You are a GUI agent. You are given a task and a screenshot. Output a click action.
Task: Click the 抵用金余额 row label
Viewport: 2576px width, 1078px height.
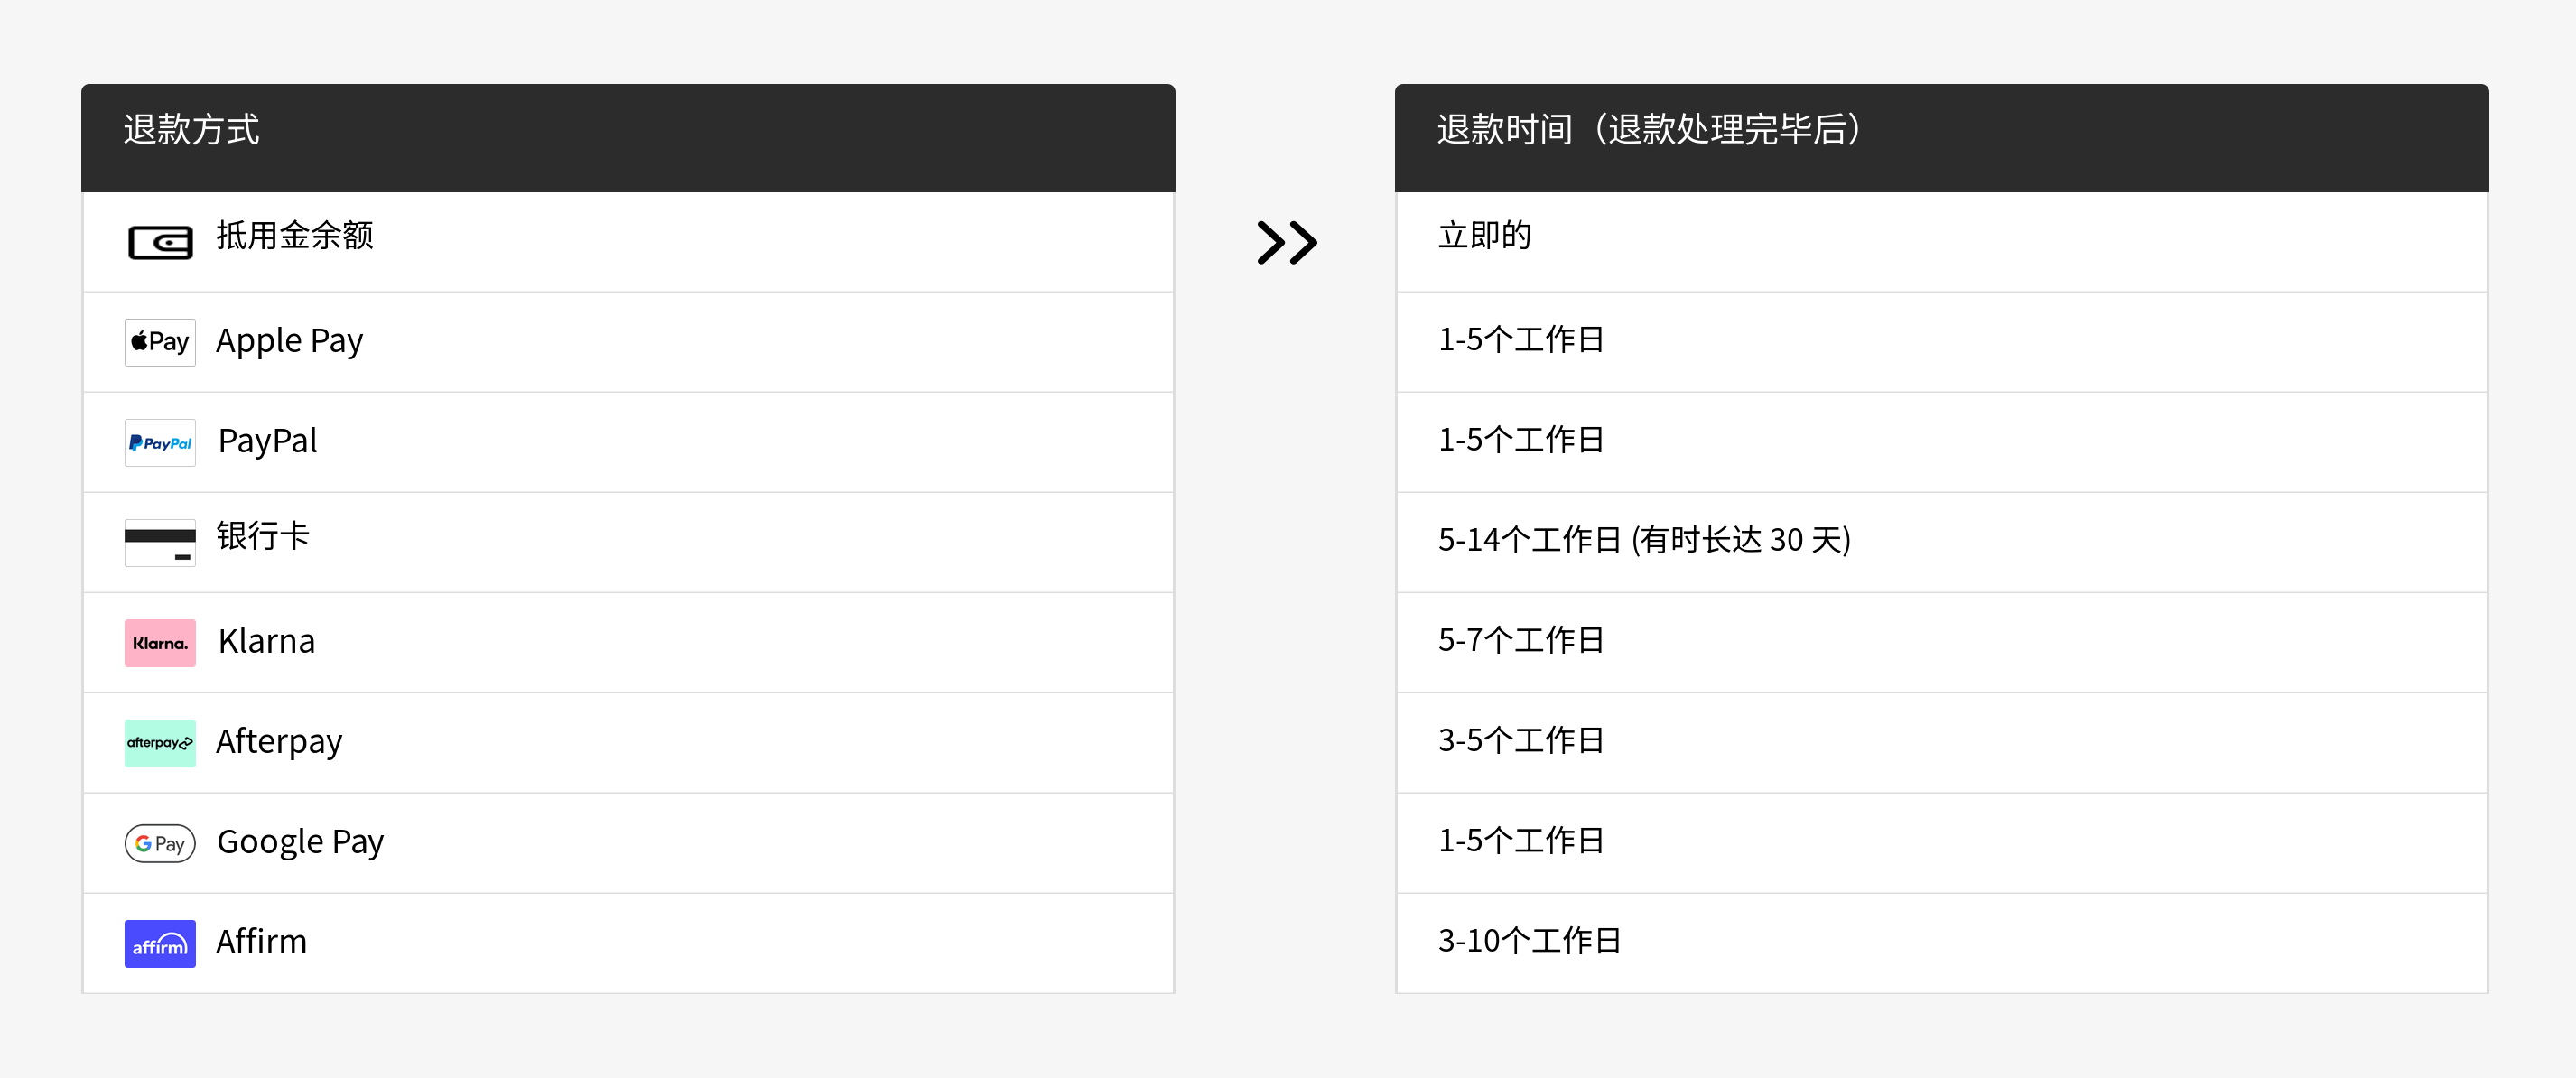(295, 236)
